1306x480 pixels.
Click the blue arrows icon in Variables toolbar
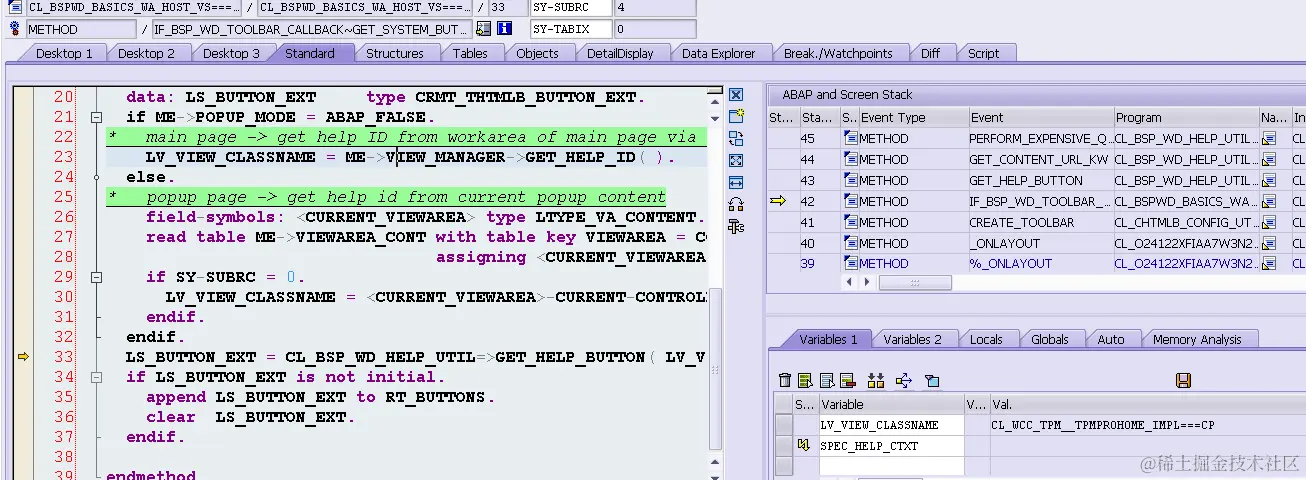coord(904,380)
